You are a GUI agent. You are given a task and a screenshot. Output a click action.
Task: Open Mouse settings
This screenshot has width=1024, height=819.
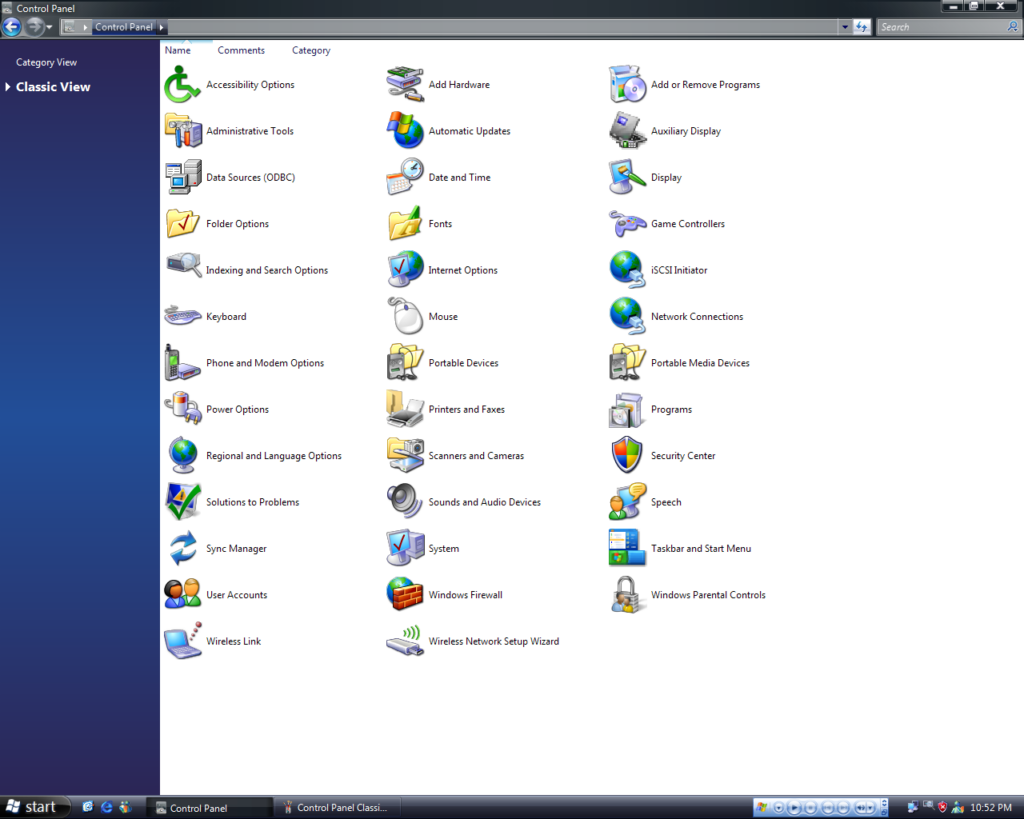422,316
